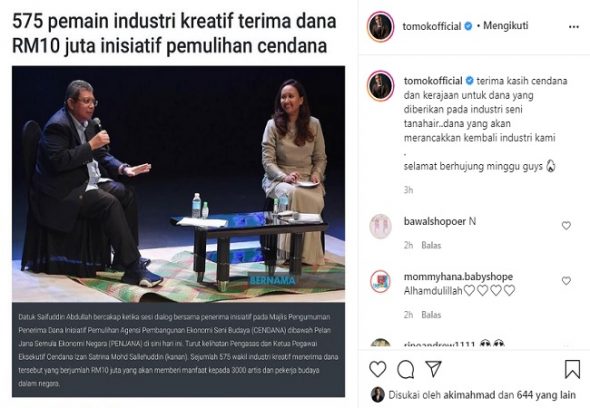Click the Mengikuti following button
This screenshot has width=590, height=408.
tap(506, 26)
